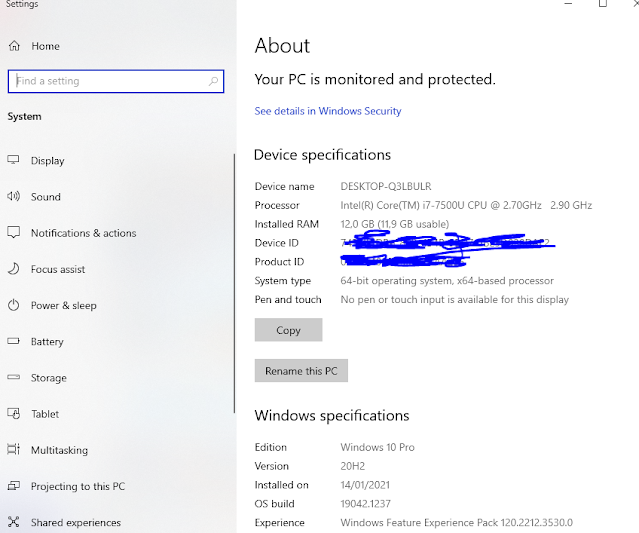Click the About page title
The width and height of the screenshot is (639, 533).
[282, 45]
